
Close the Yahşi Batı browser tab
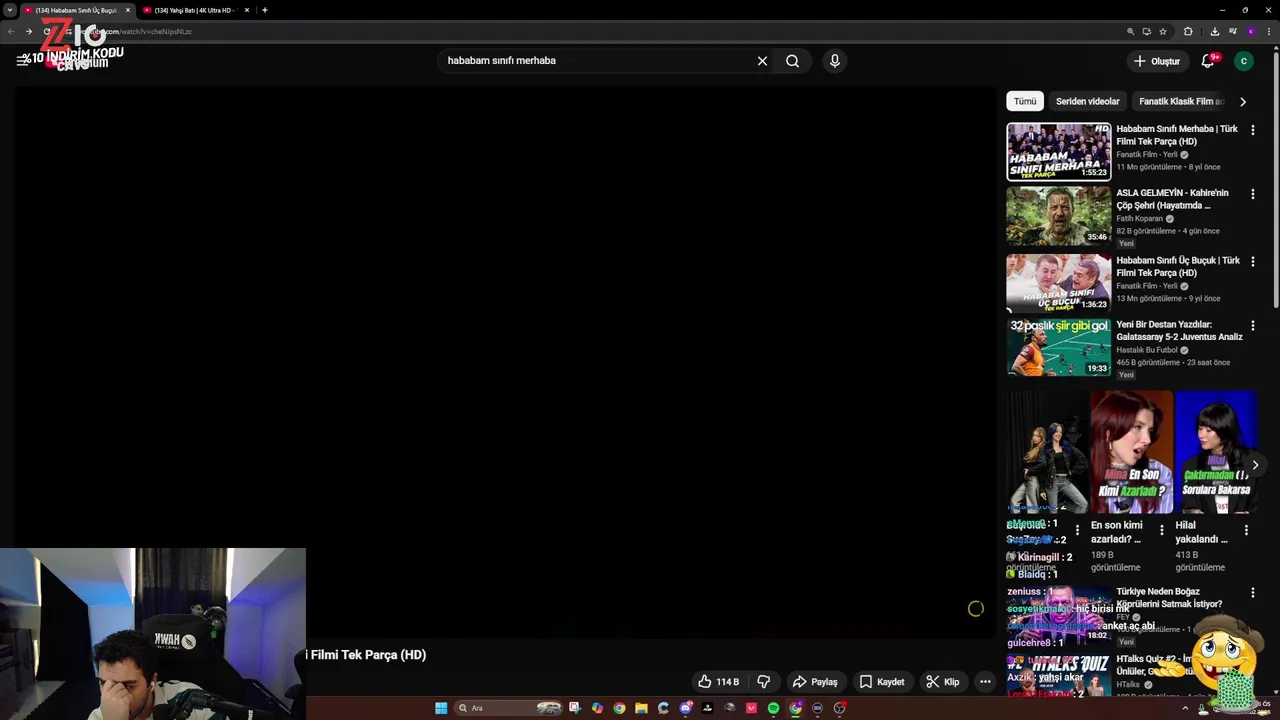tap(246, 10)
